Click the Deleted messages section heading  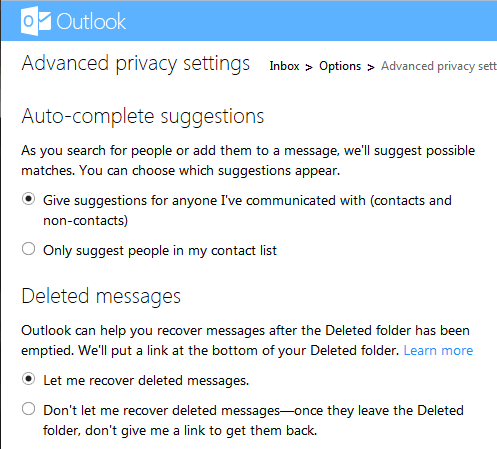pyautogui.click(x=101, y=296)
